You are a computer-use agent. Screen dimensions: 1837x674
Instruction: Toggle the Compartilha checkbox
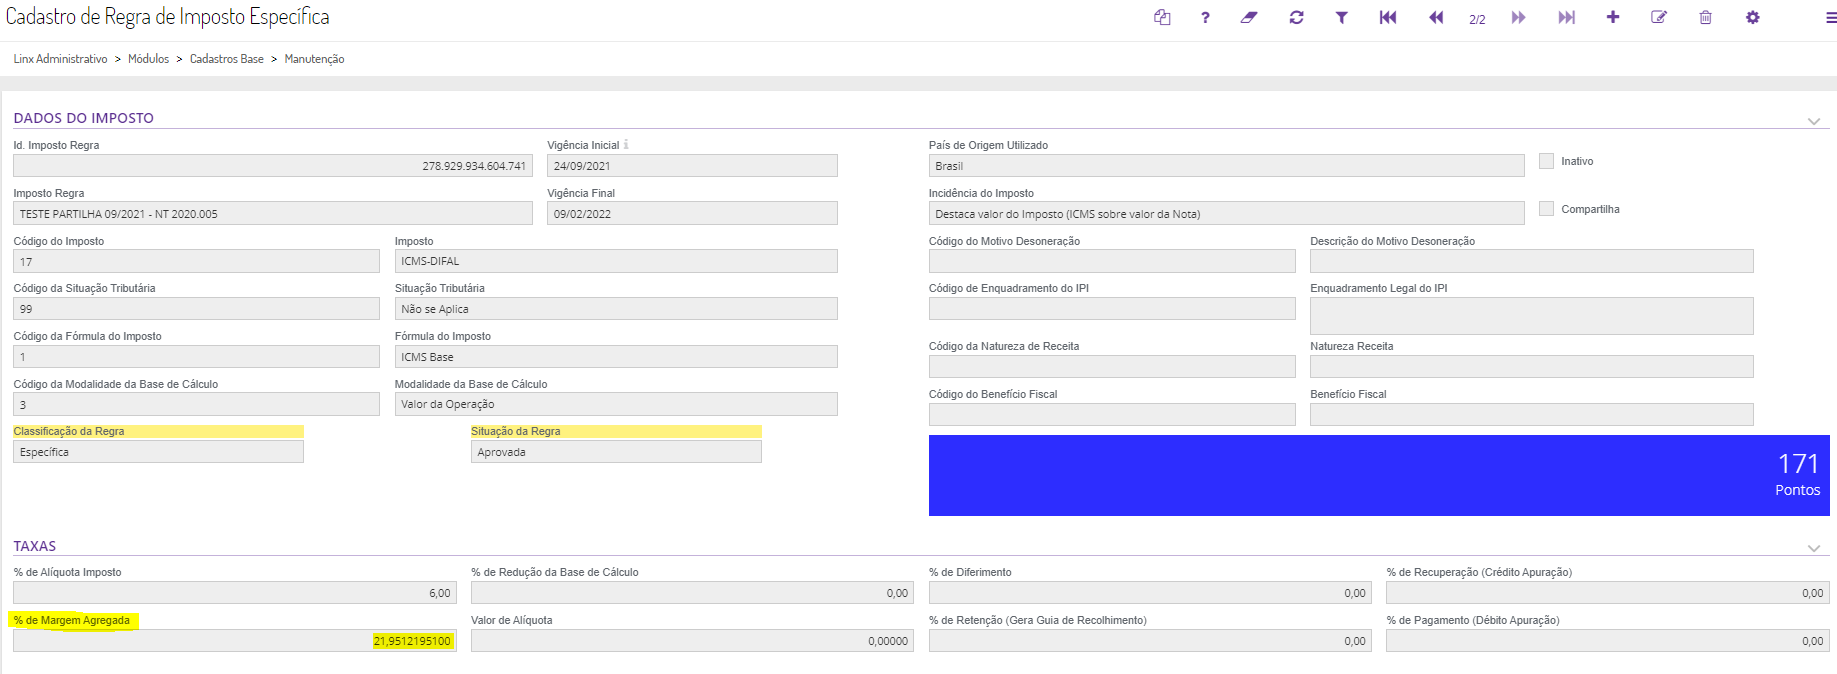[1547, 209]
